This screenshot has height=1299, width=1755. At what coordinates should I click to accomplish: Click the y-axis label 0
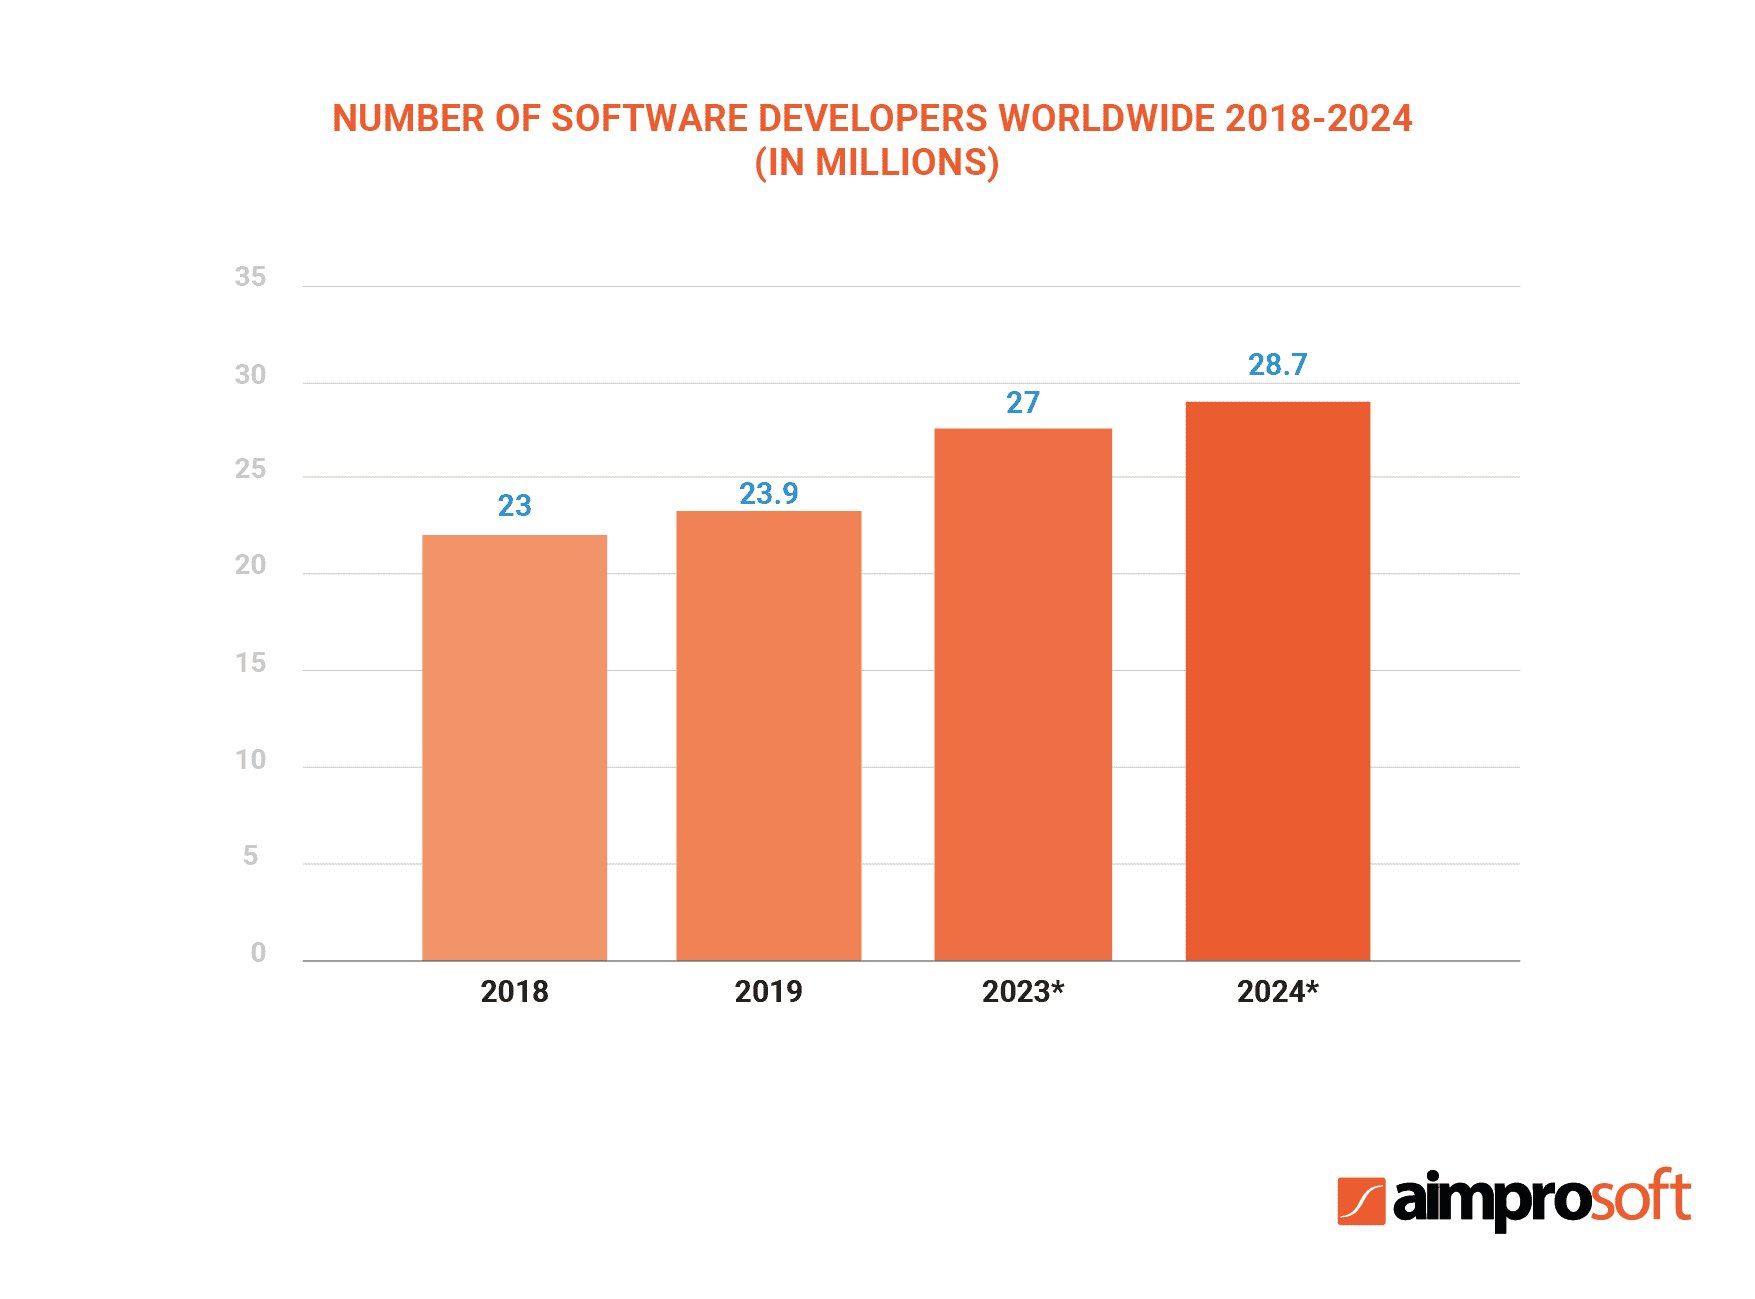(259, 953)
